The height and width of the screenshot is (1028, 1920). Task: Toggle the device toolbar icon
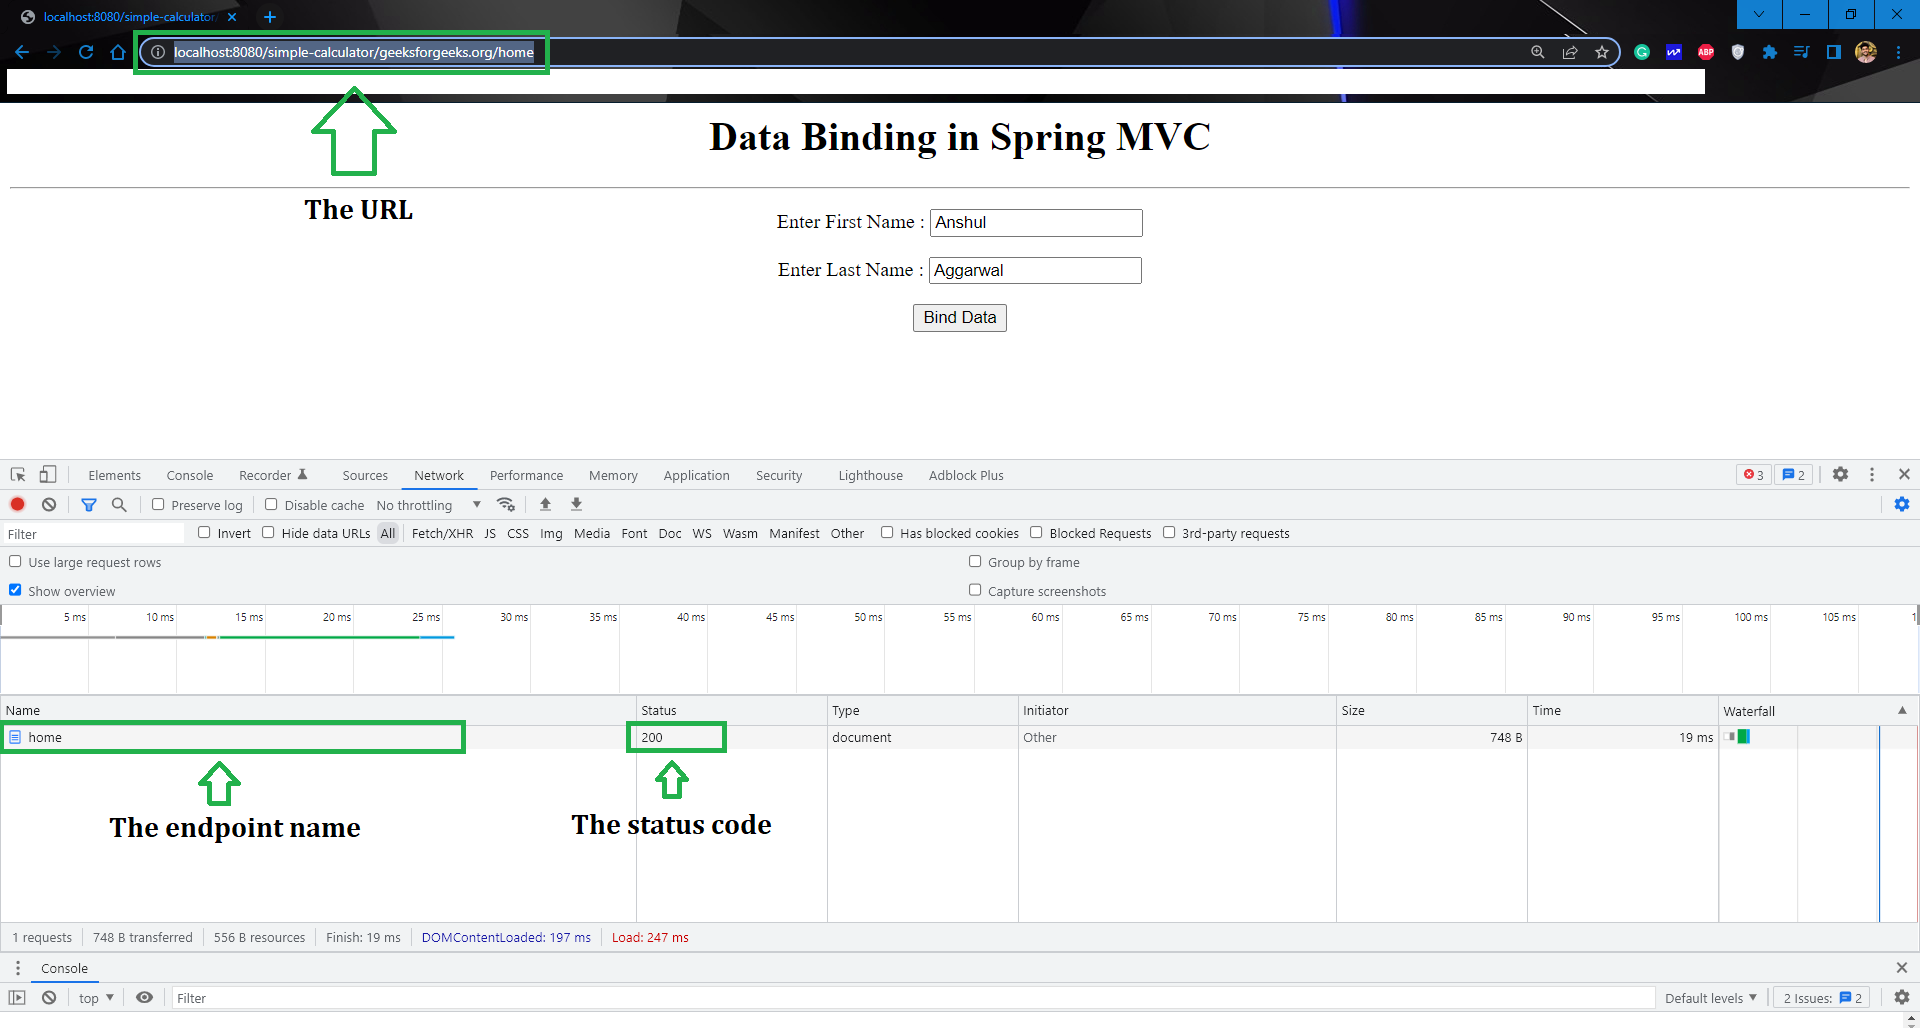[x=48, y=475]
